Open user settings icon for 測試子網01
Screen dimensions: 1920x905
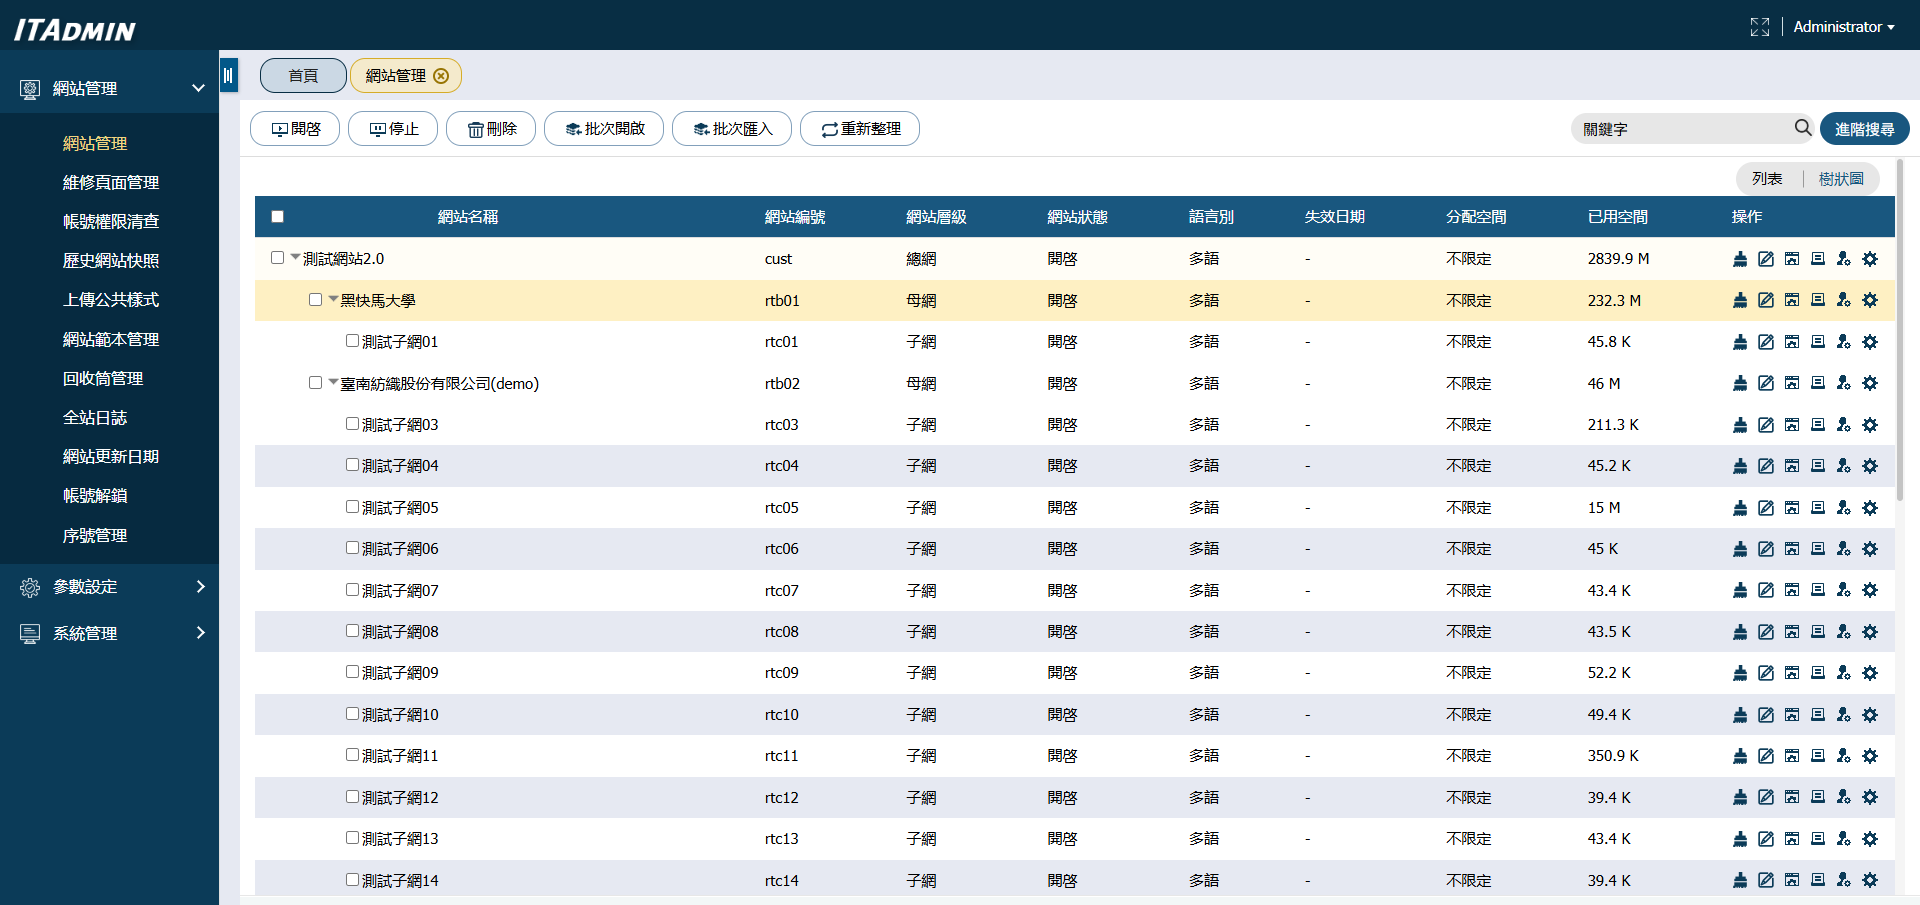1844,342
